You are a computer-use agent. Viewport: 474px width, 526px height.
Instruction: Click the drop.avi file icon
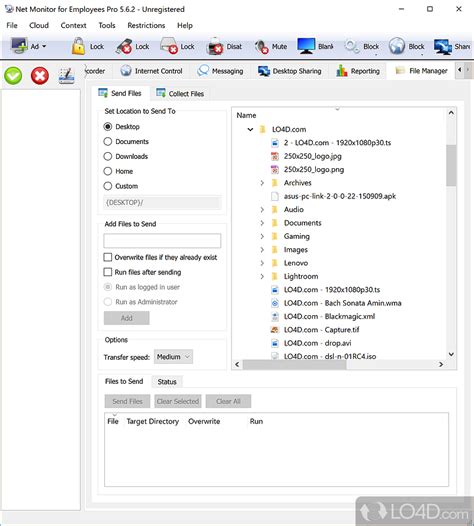pyautogui.click(x=275, y=343)
